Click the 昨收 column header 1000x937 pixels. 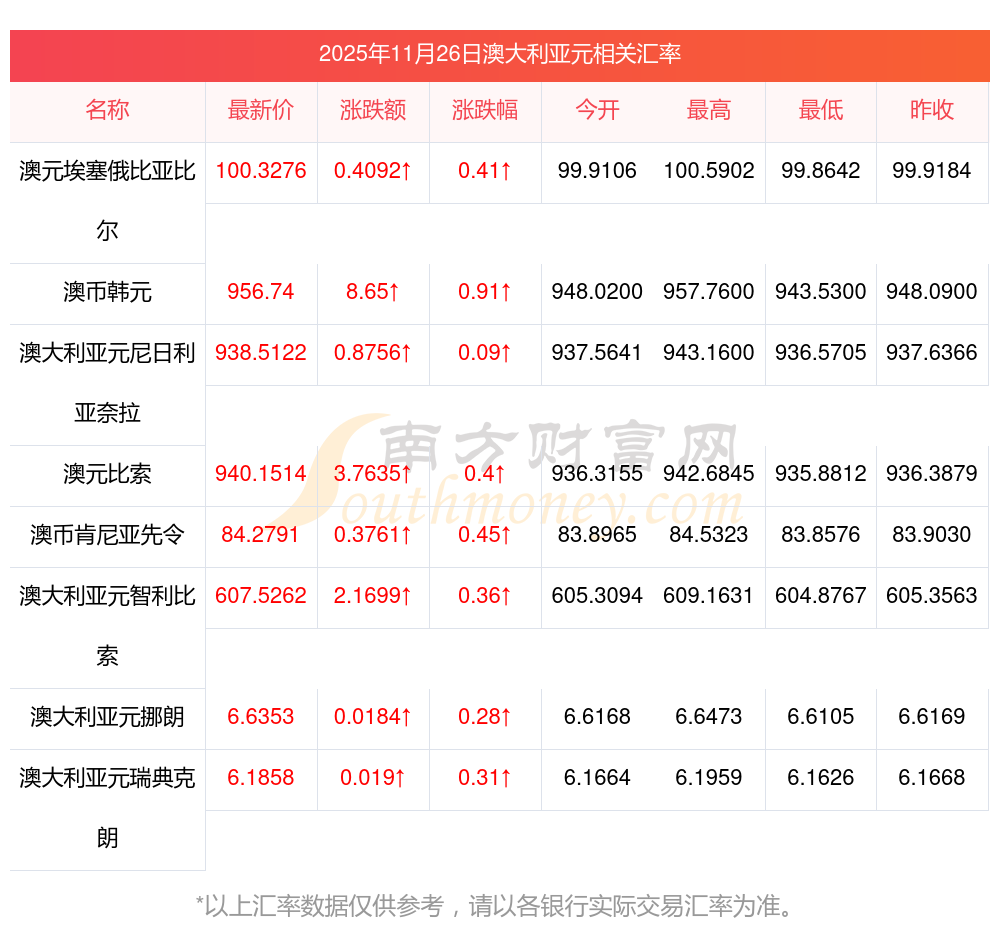pos(932,110)
